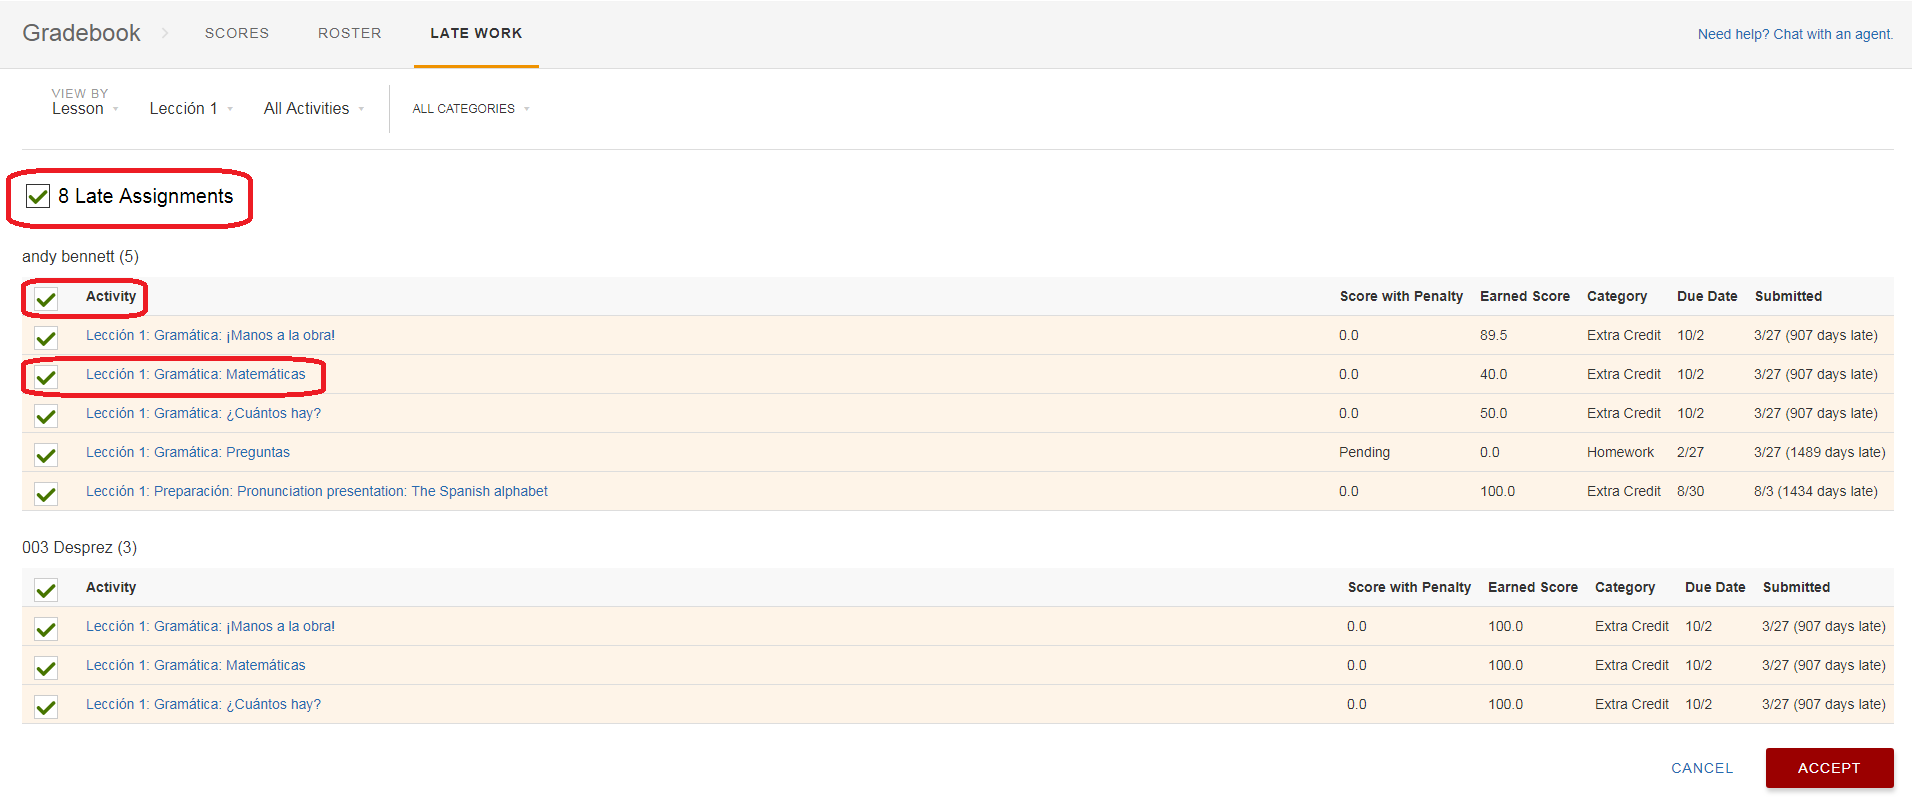Viewport: 1912px width, 801px height.
Task: Click the andy bennett (5) student heading
Action: coord(80,256)
